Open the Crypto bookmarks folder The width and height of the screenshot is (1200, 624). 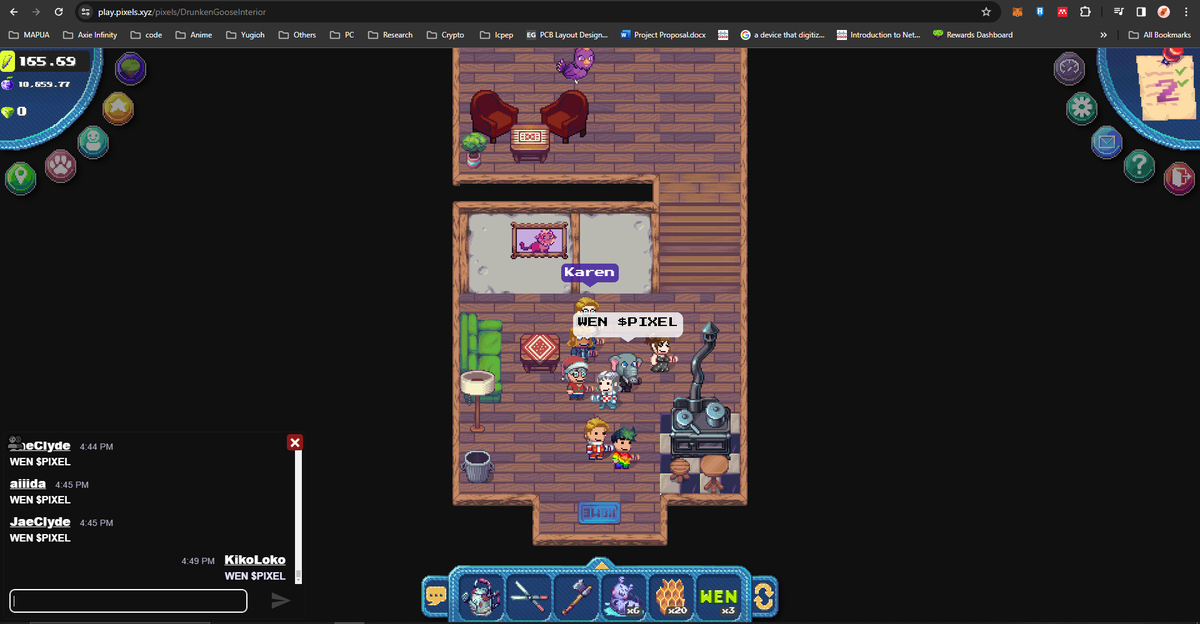[445, 35]
